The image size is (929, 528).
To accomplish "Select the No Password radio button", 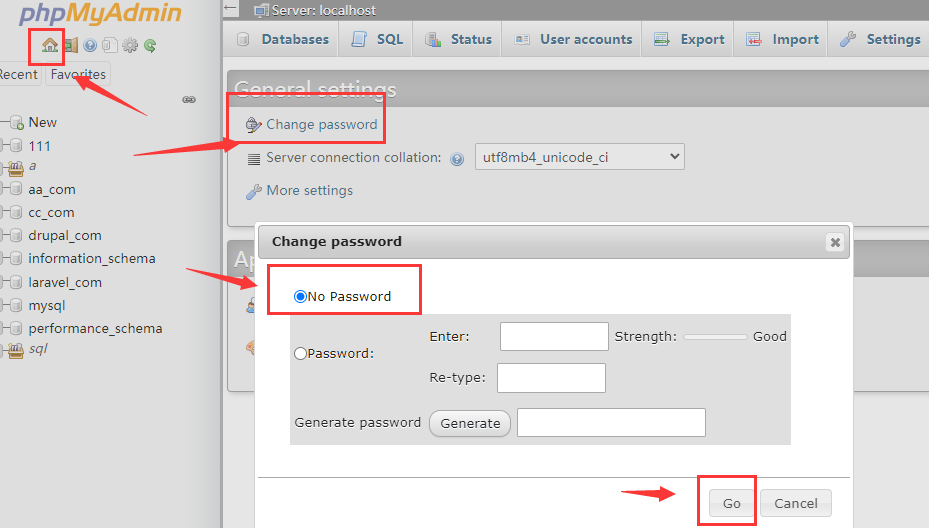I will pyautogui.click(x=300, y=297).
